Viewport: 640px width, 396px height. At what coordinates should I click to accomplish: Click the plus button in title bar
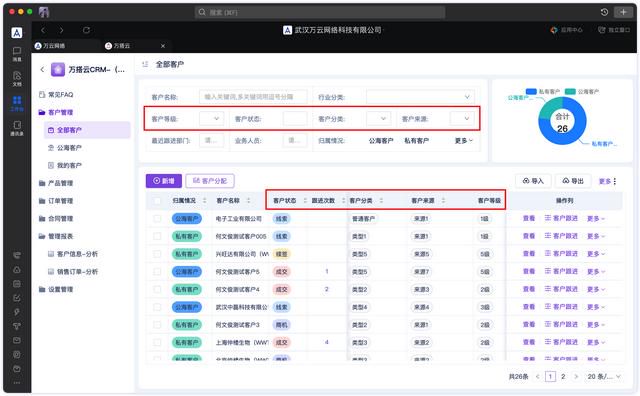[623, 12]
